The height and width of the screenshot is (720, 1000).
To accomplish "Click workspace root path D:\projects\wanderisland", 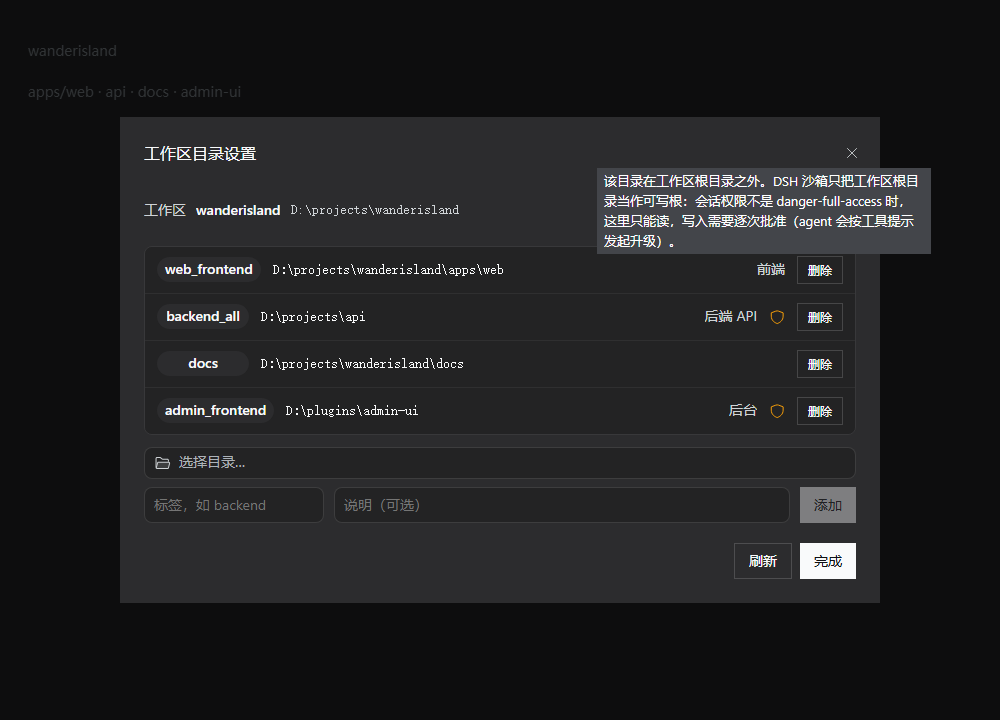I will (374, 210).
